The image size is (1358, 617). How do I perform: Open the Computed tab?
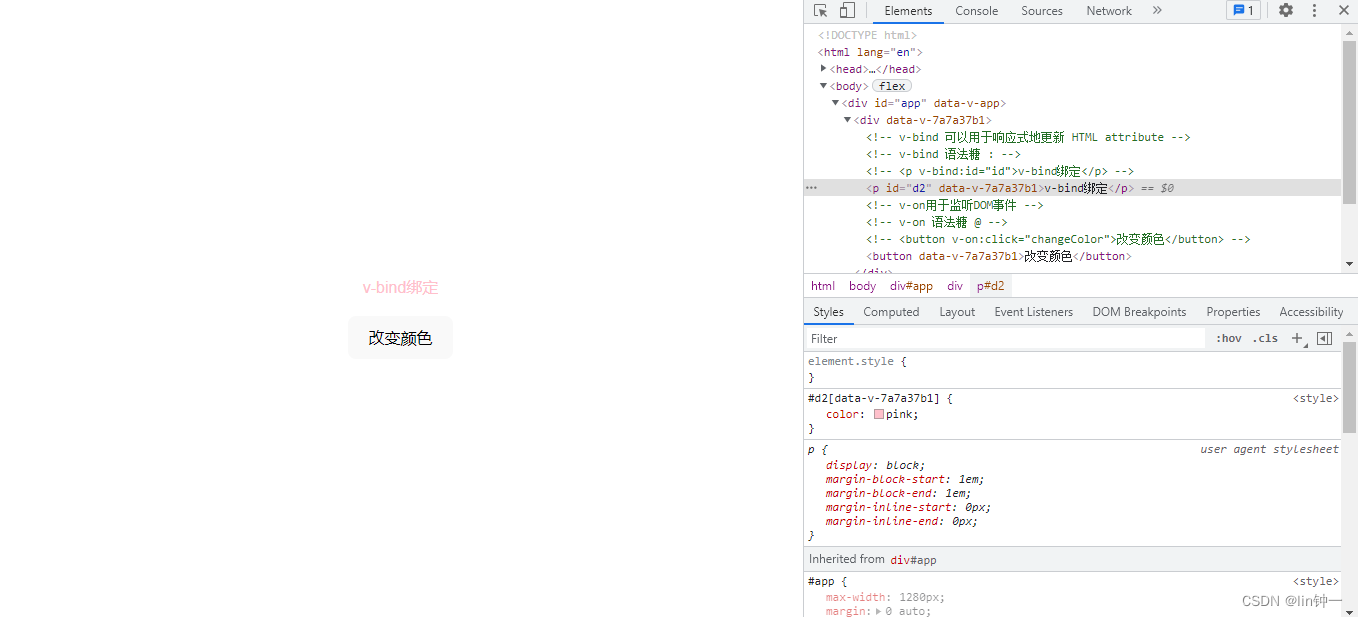coord(891,312)
